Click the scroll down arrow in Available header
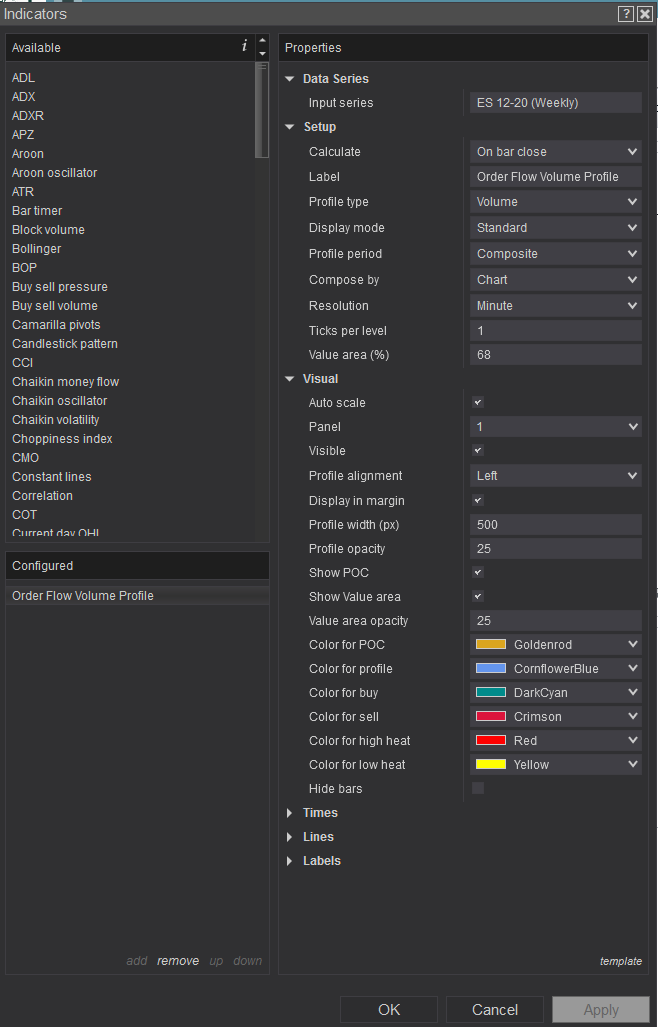The width and height of the screenshot is (658, 1027). pos(262,53)
